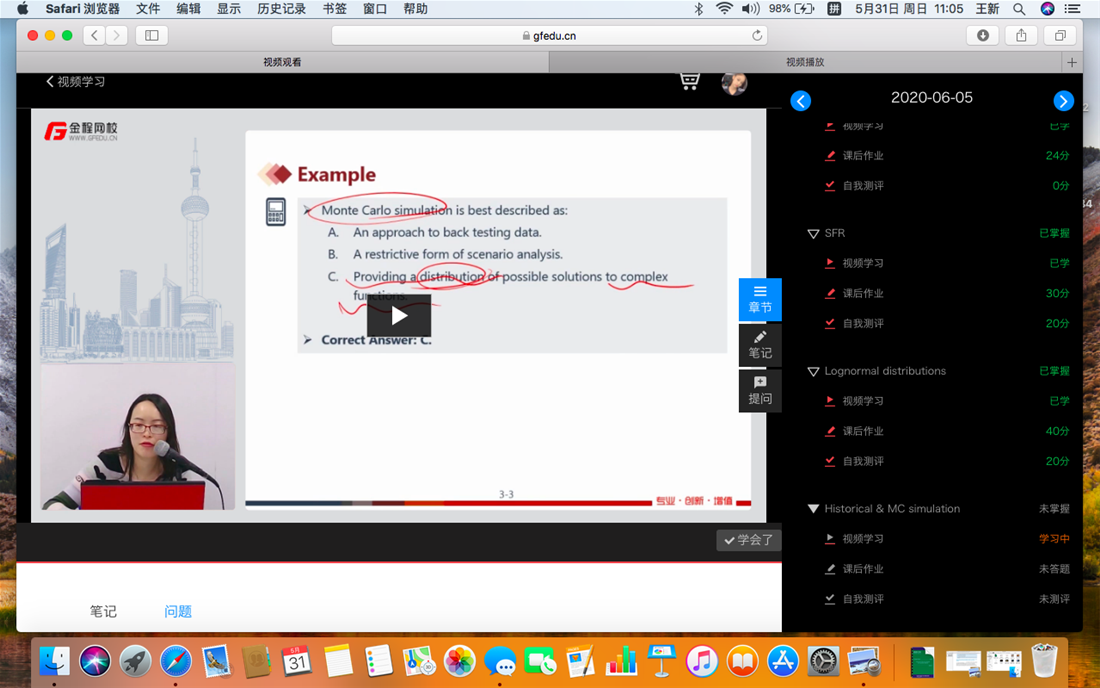Open the 笔记 notes pencil button

pyautogui.click(x=760, y=345)
